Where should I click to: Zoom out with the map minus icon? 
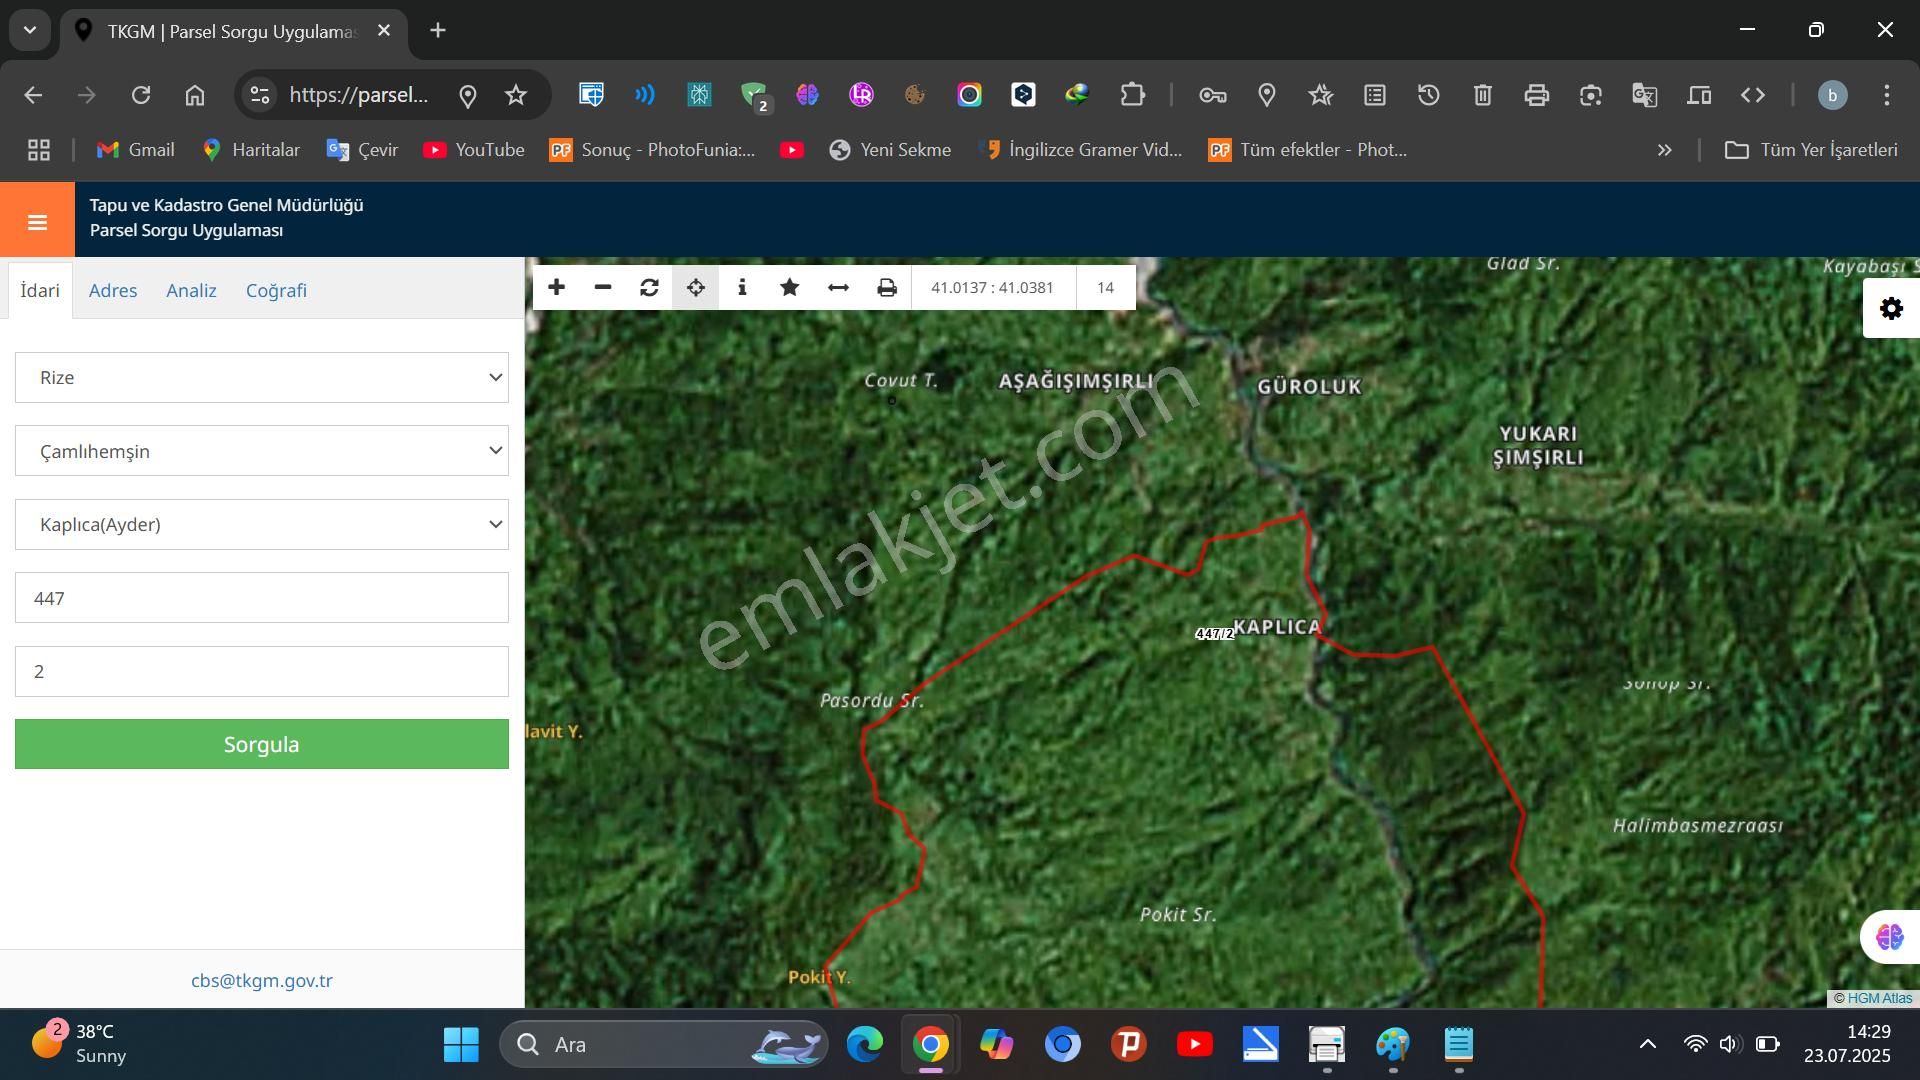click(x=603, y=288)
